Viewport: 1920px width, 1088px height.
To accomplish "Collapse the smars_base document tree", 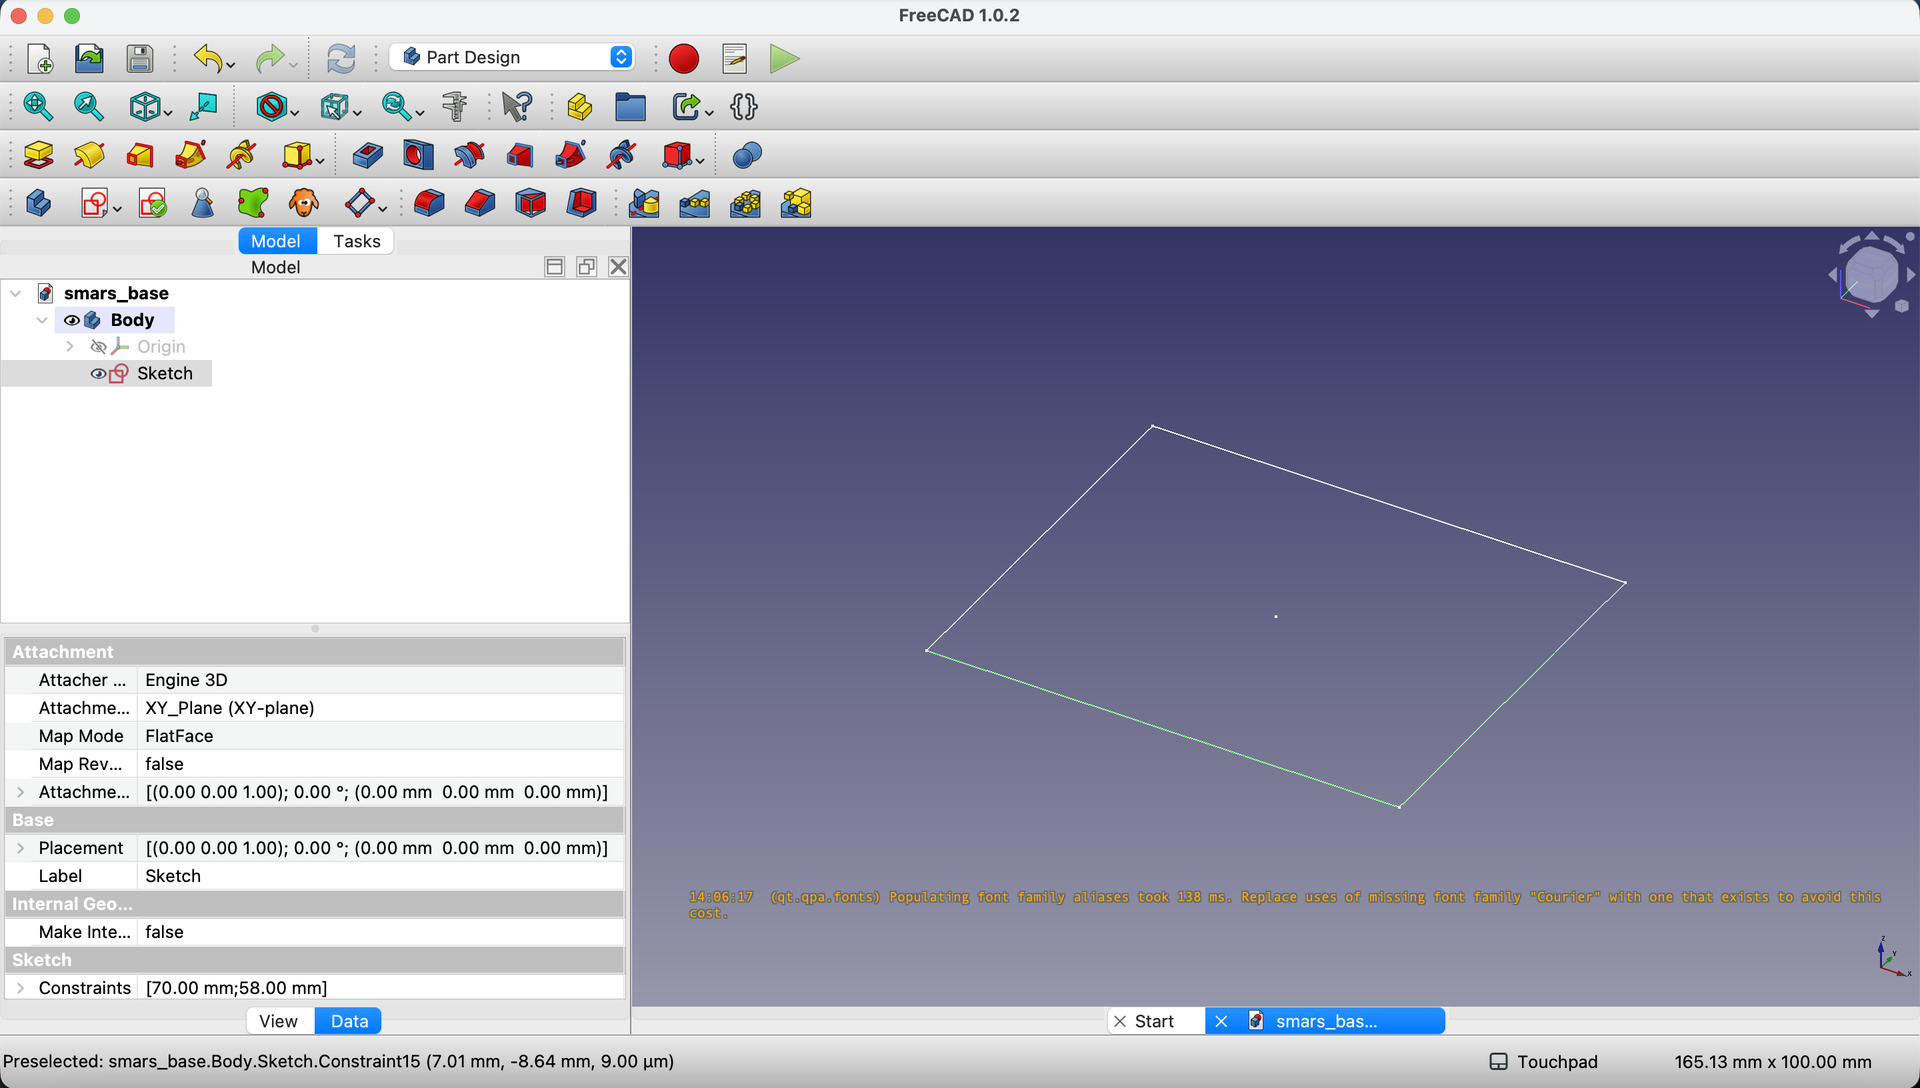I will point(16,293).
